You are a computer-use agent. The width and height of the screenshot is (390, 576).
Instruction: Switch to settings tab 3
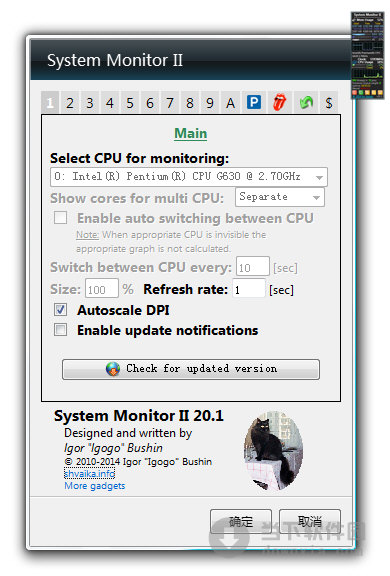pyautogui.click(x=90, y=102)
